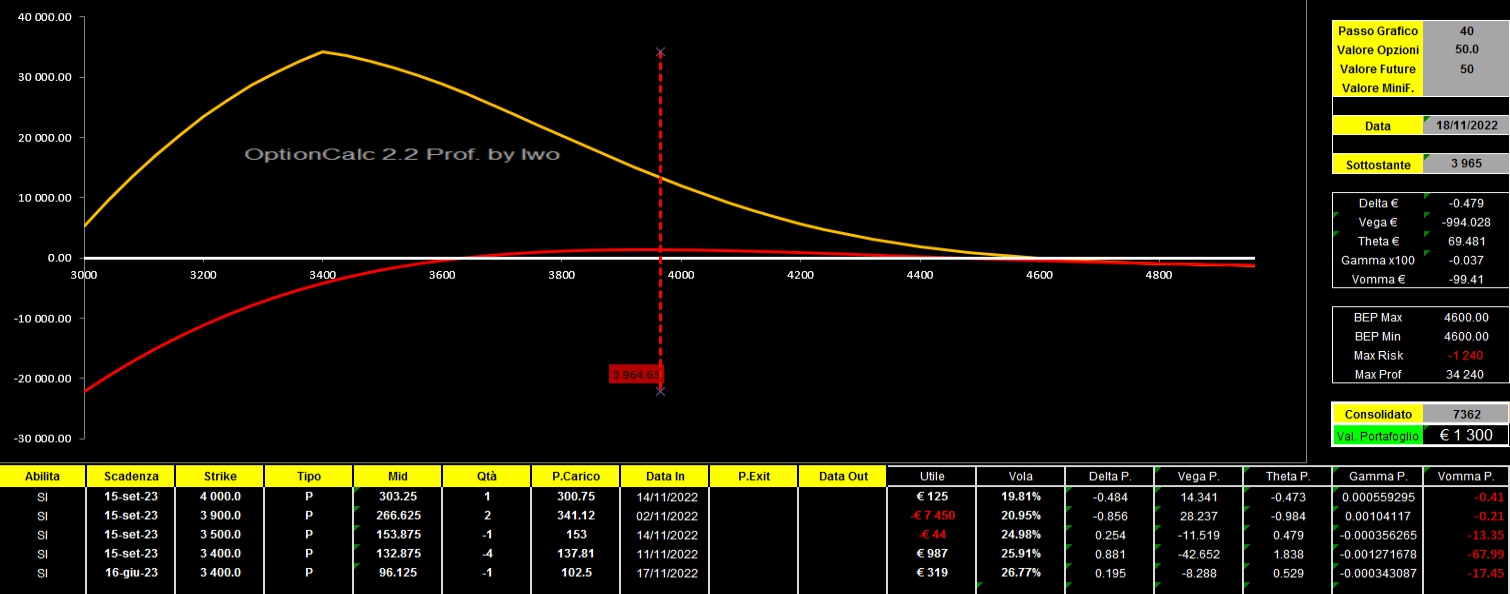Select the strike cell 3 900.0

[220, 515]
